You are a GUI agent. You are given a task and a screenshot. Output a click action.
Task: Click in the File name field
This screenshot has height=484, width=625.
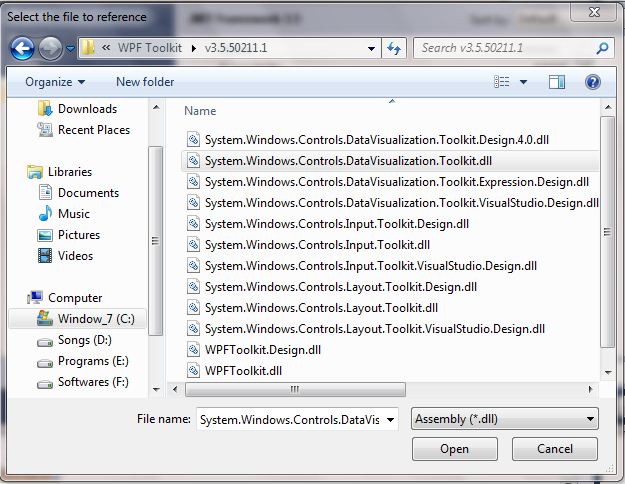290,419
